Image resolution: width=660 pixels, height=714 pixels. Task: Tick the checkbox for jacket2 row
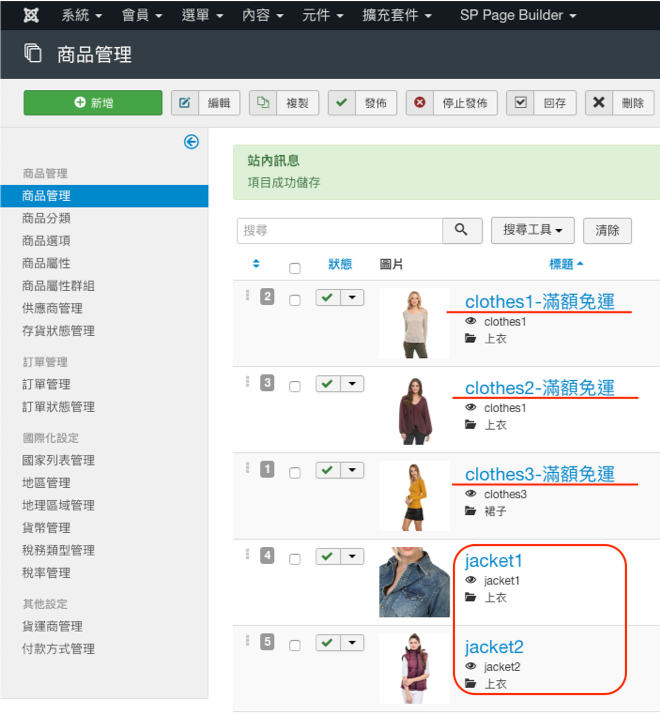point(294,645)
